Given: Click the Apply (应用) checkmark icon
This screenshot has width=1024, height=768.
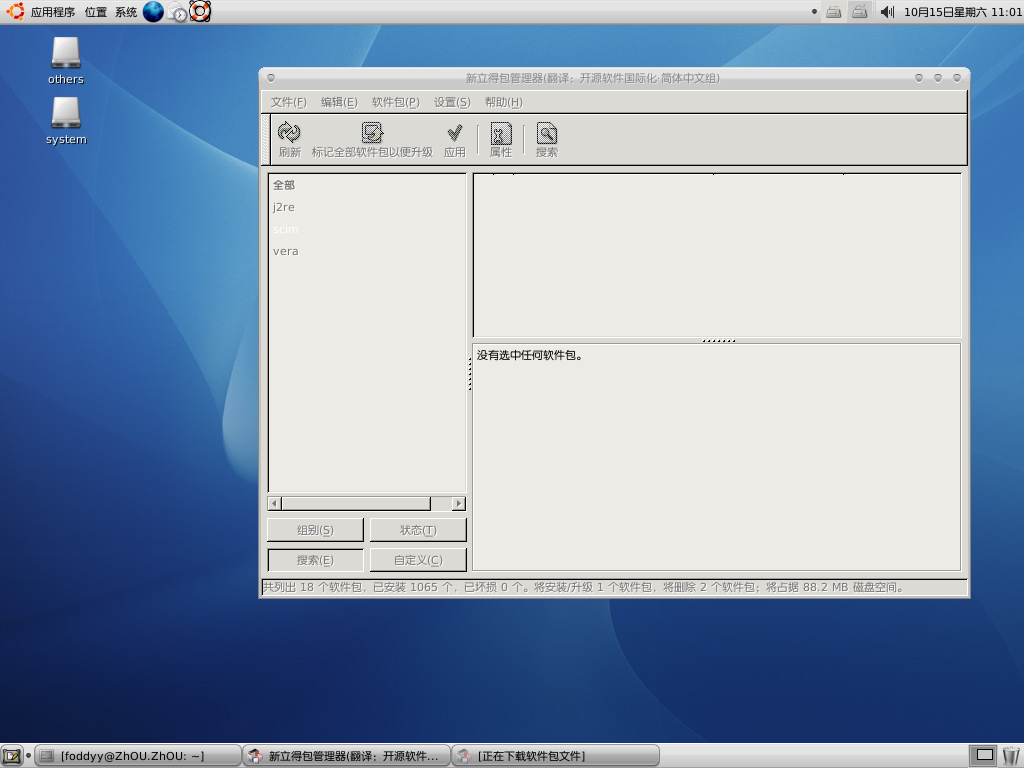Looking at the screenshot, I should (455, 133).
